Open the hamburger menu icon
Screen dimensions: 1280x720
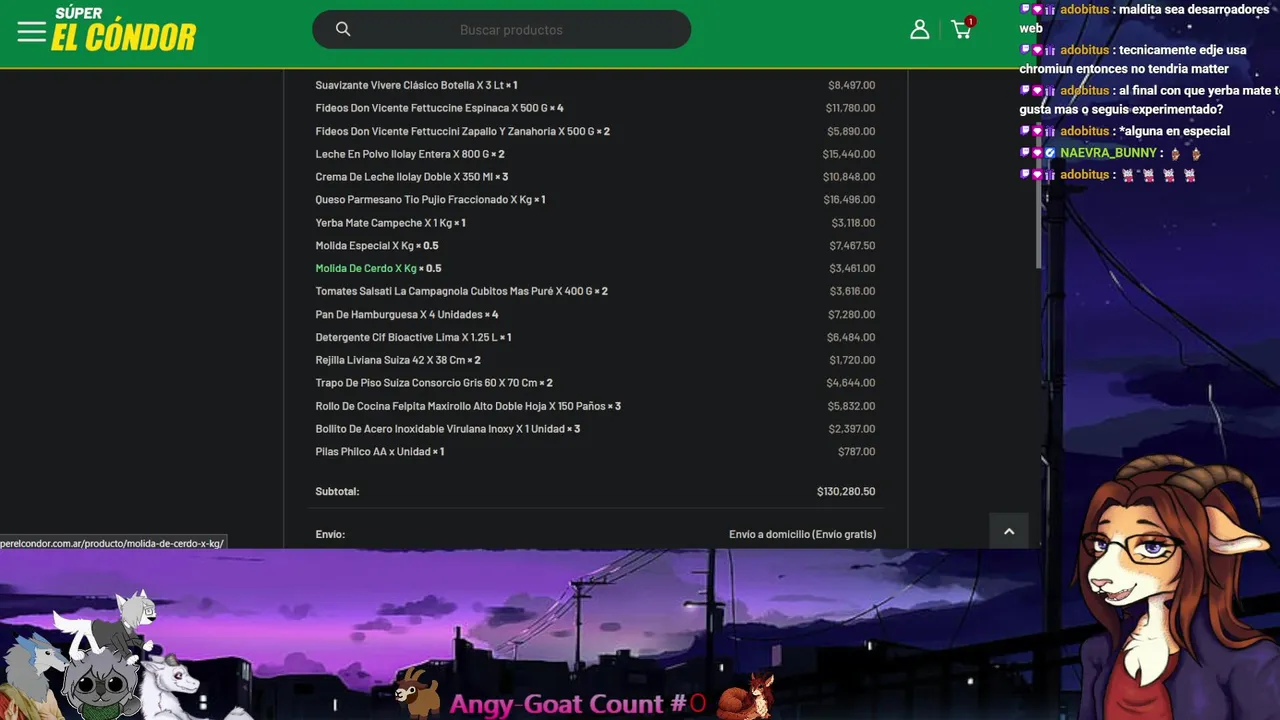[31, 31]
